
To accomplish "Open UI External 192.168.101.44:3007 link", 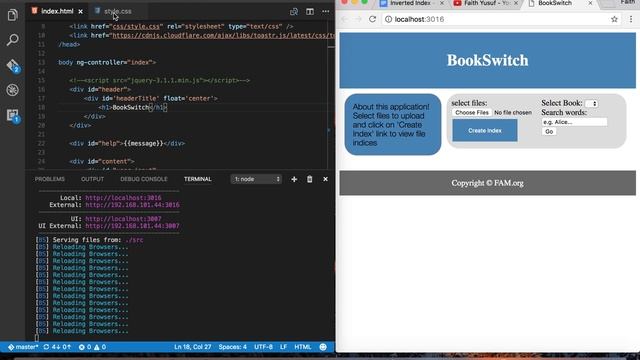I will (x=132, y=226).
